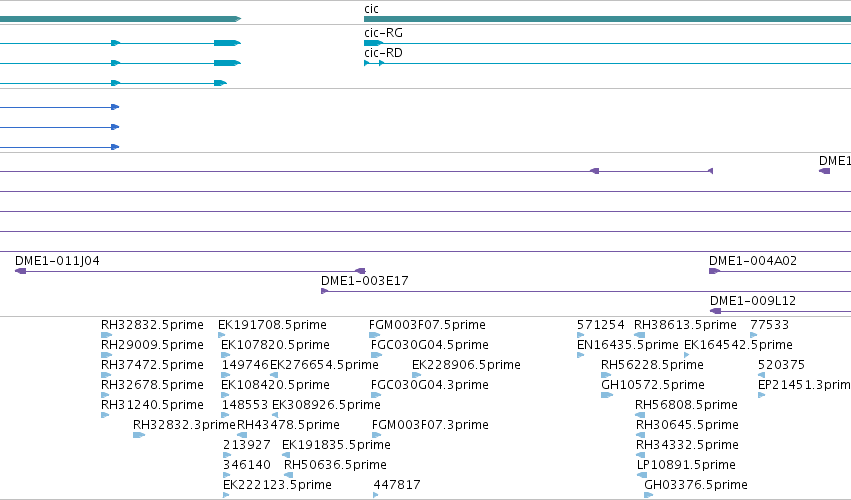Click the DME1-004A02 purple arrow glyph
851x500 pixels.
point(714,271)
